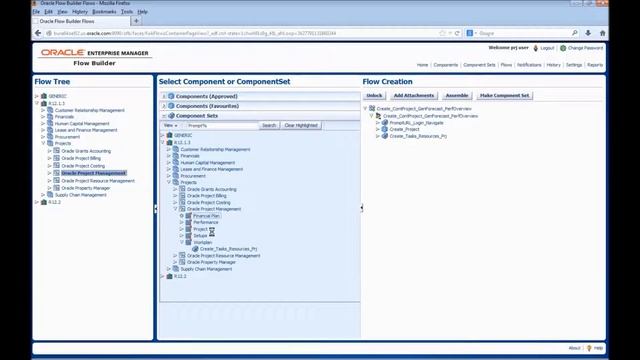The image size is (640, 360).
Task: Select Oracle Project Management in Flow Tree
Action: [x=93, y=173]
